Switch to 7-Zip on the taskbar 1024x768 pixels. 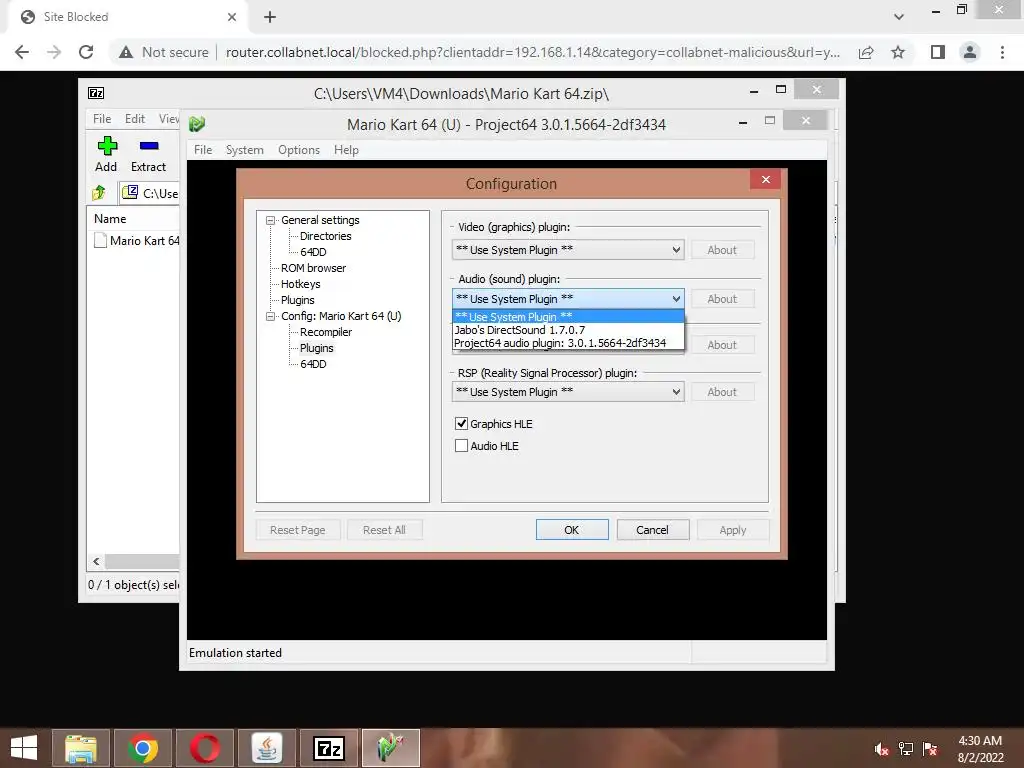(328, 748)
